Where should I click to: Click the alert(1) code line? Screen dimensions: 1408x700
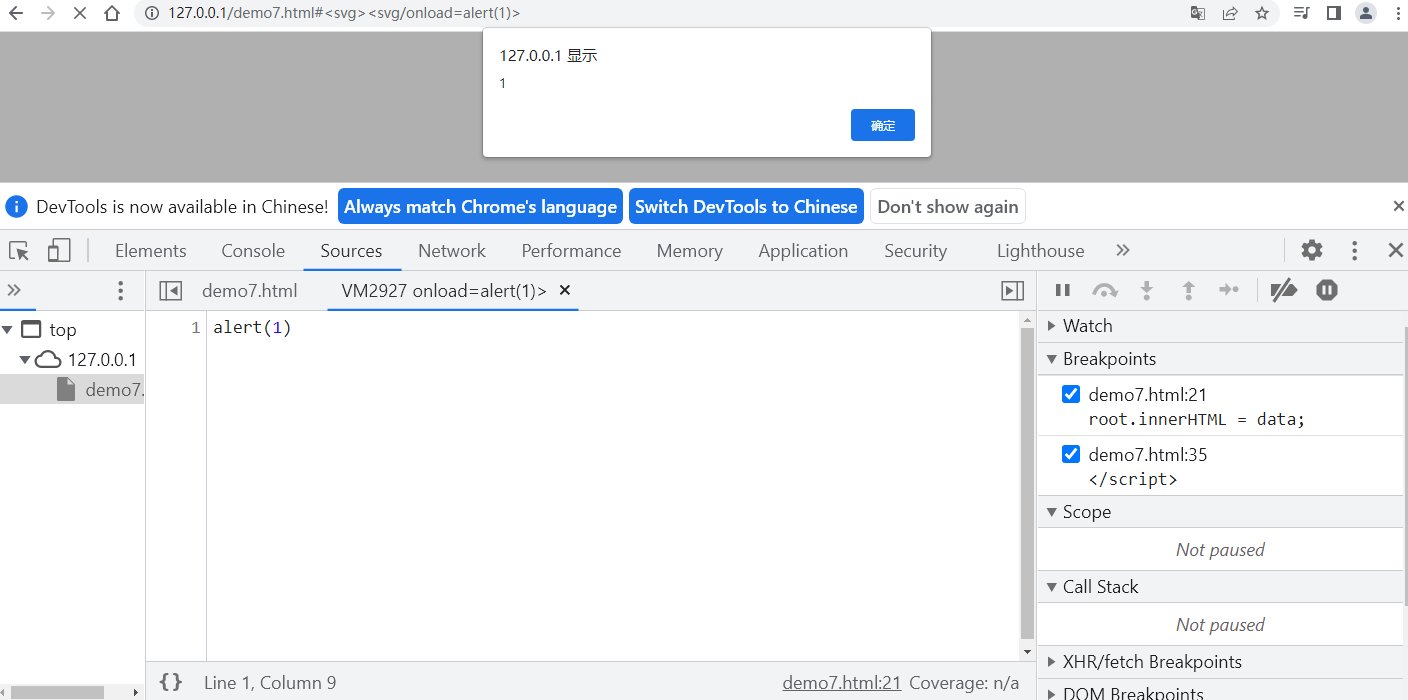pyautogui.click(x=252, y=327)
